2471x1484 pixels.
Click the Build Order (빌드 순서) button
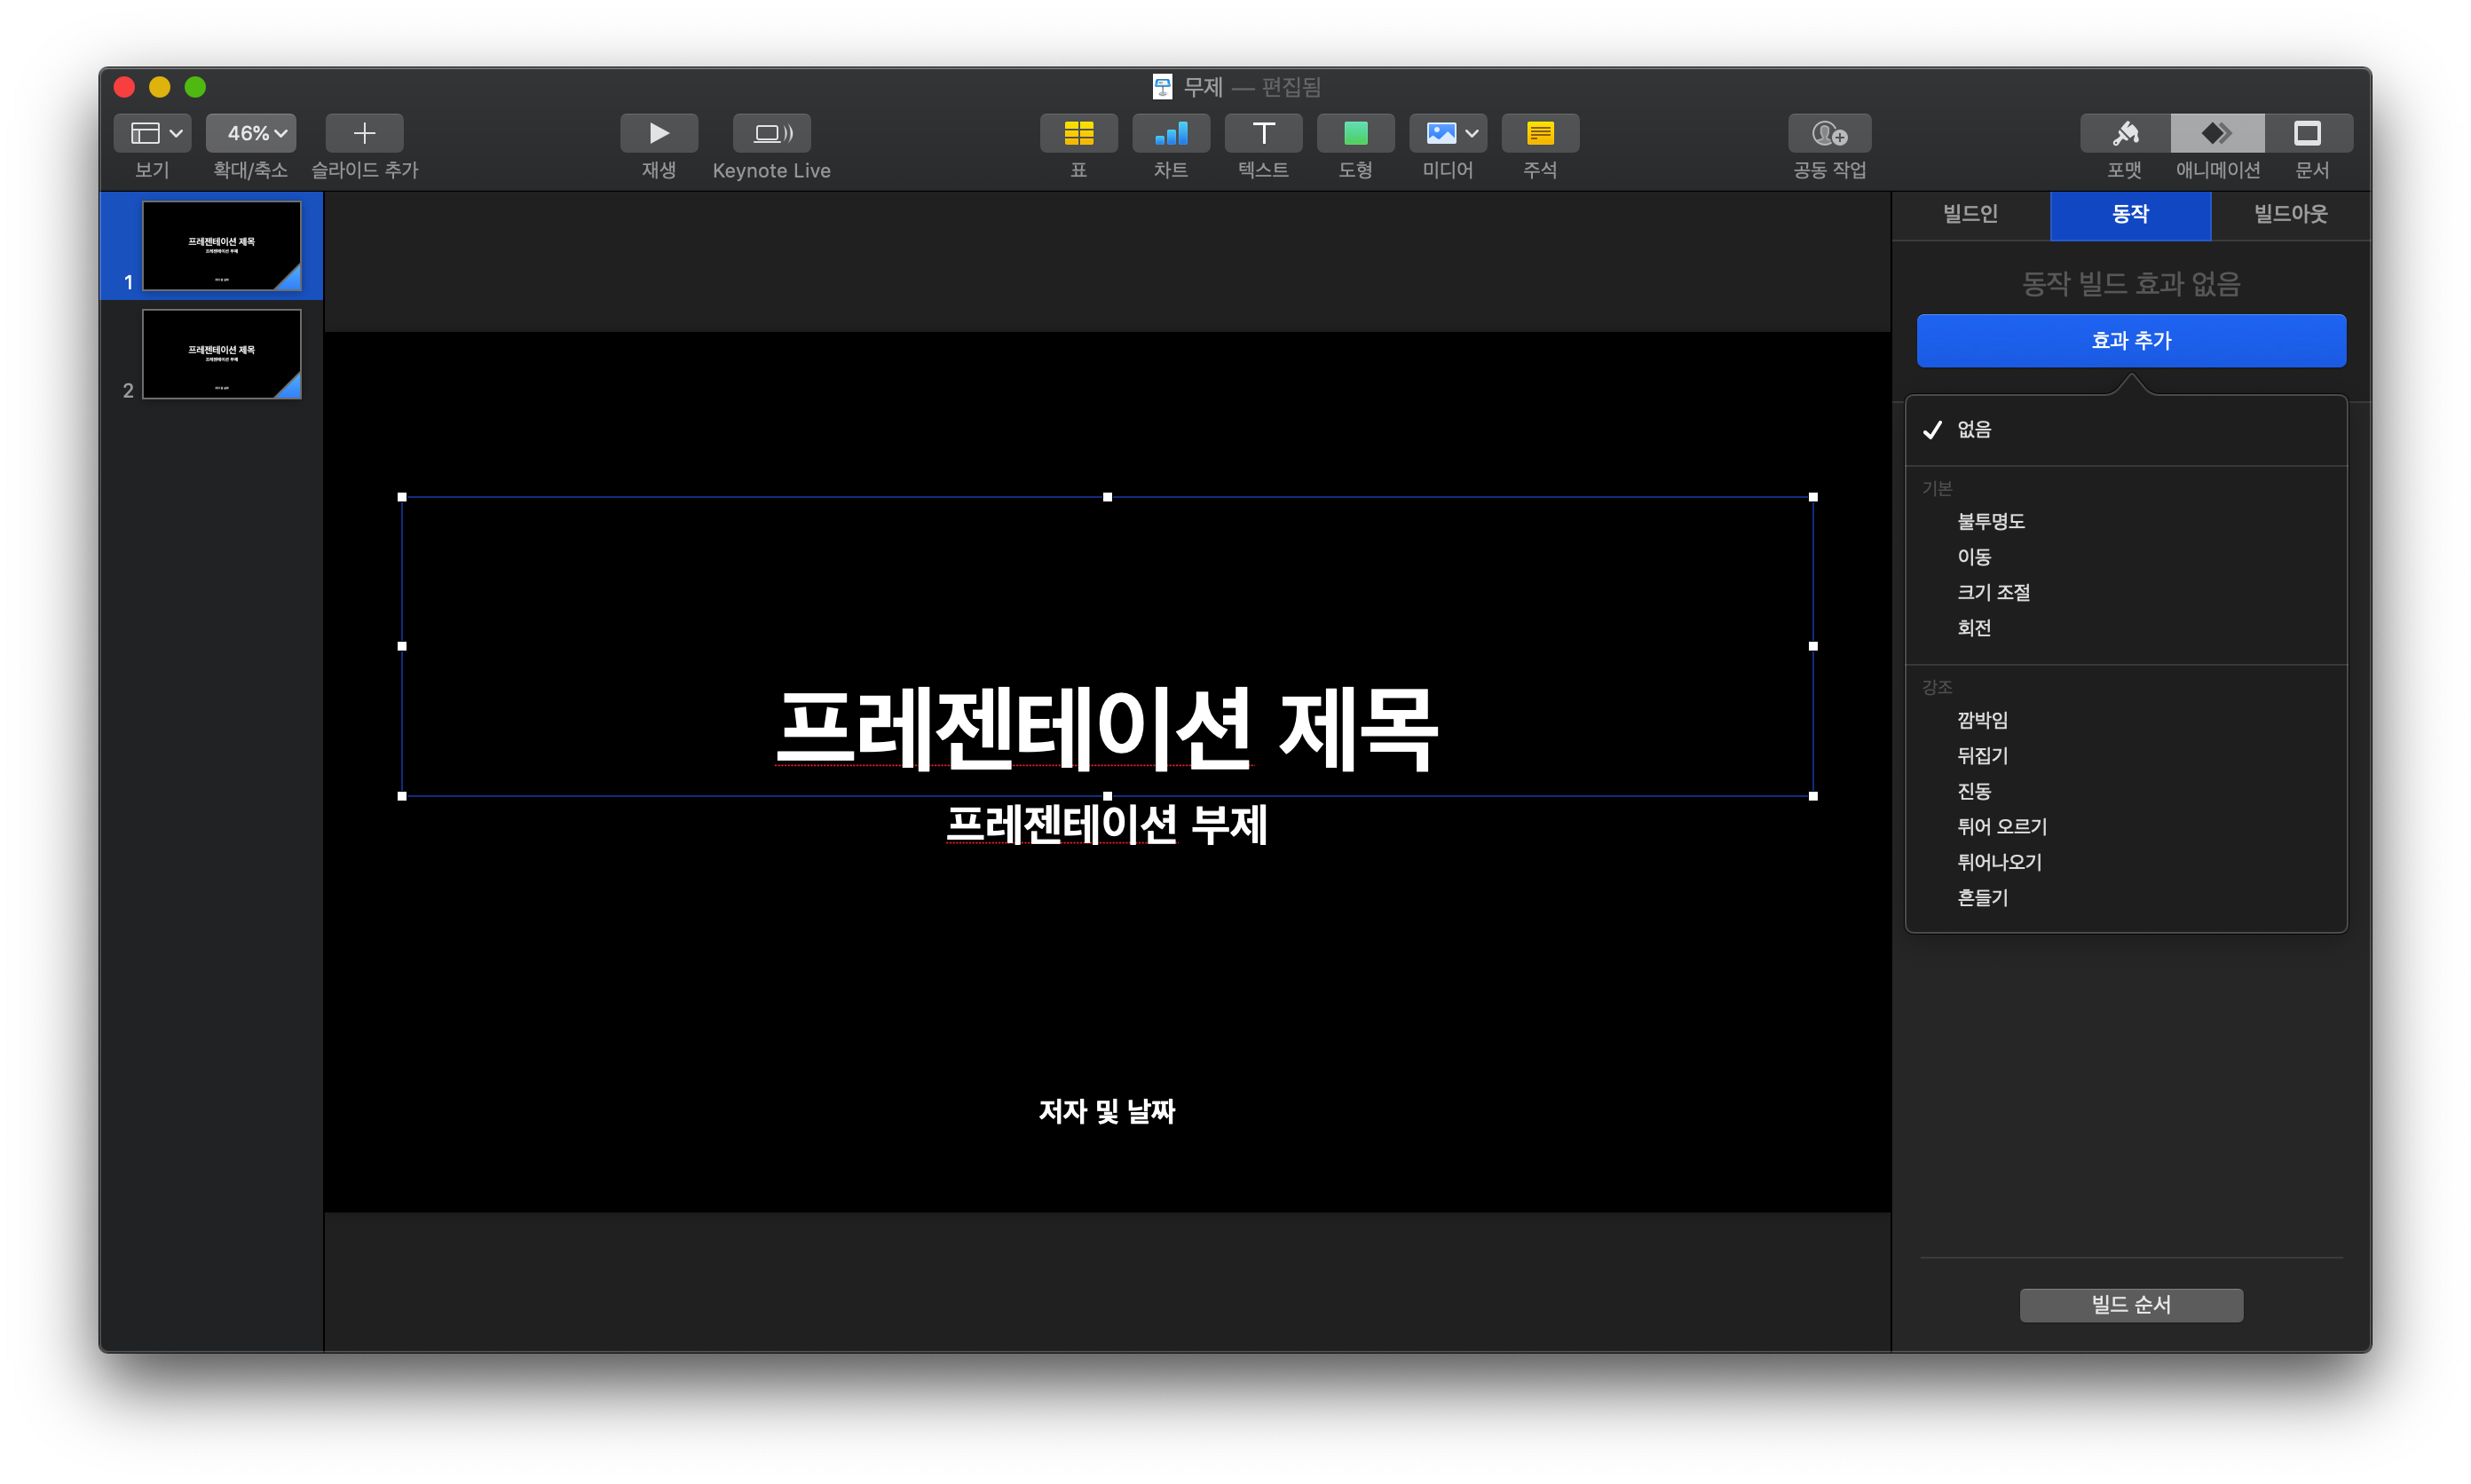[2131, 1305]
